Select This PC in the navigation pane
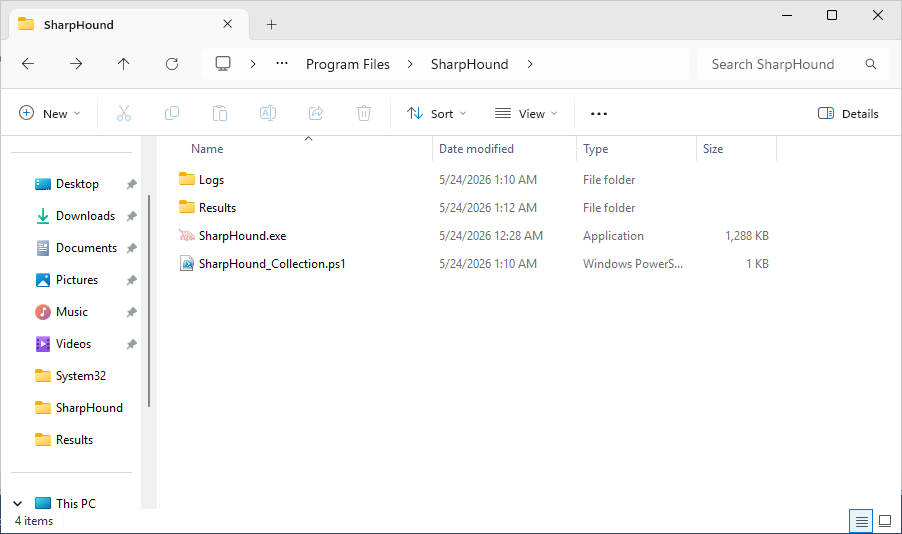 [x=75, y=504]
